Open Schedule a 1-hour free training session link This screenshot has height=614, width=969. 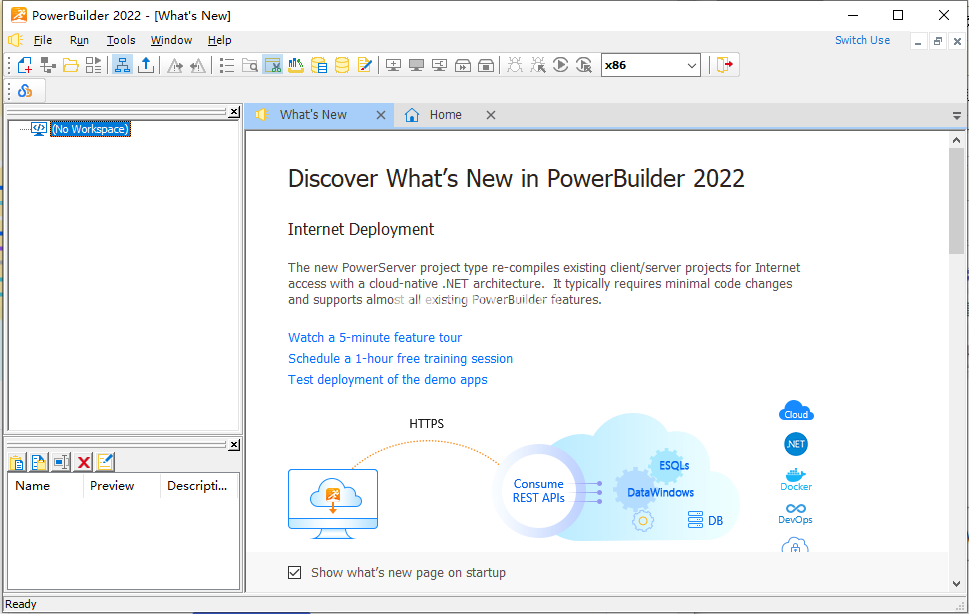click(x=400, y=359)
